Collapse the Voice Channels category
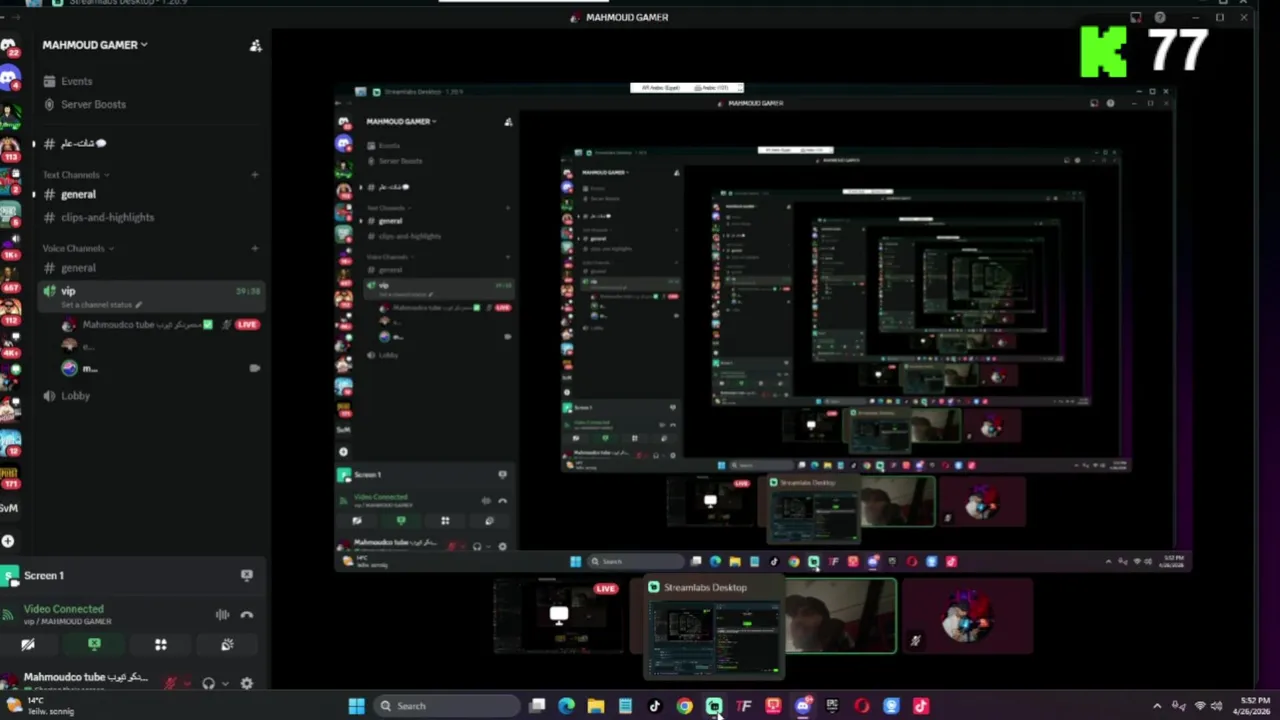Screen dimensions: 1280x720 (x=78, y=248)
